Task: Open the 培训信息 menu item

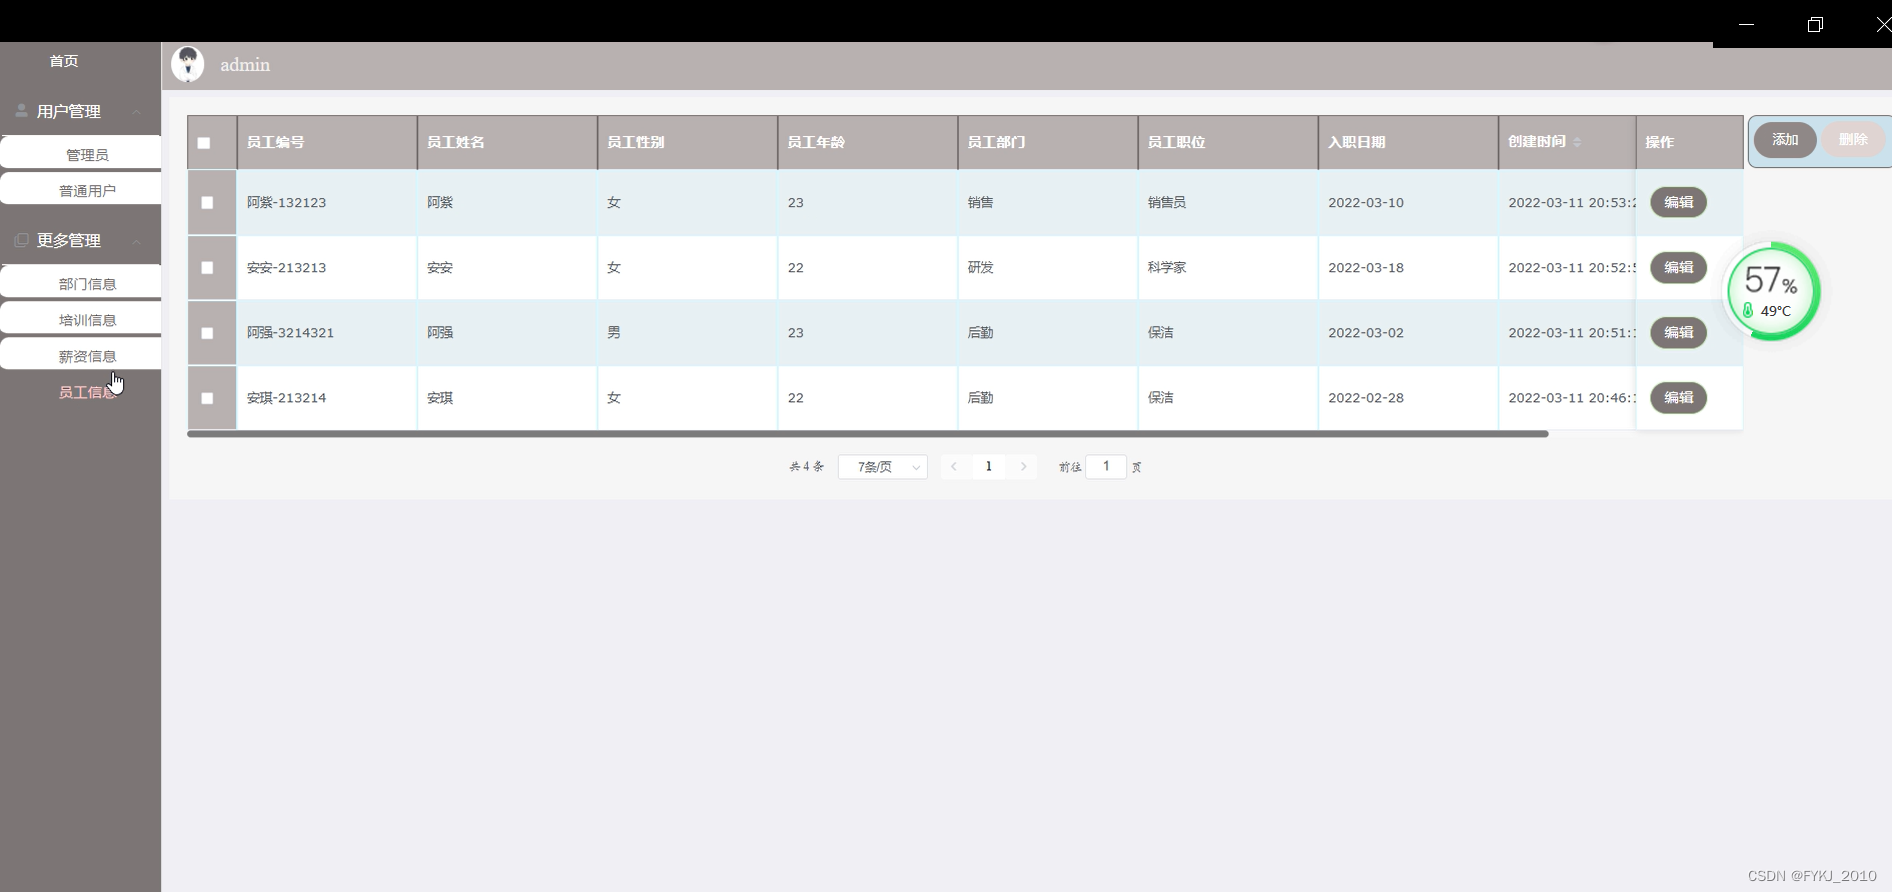Action: [81, 318]
